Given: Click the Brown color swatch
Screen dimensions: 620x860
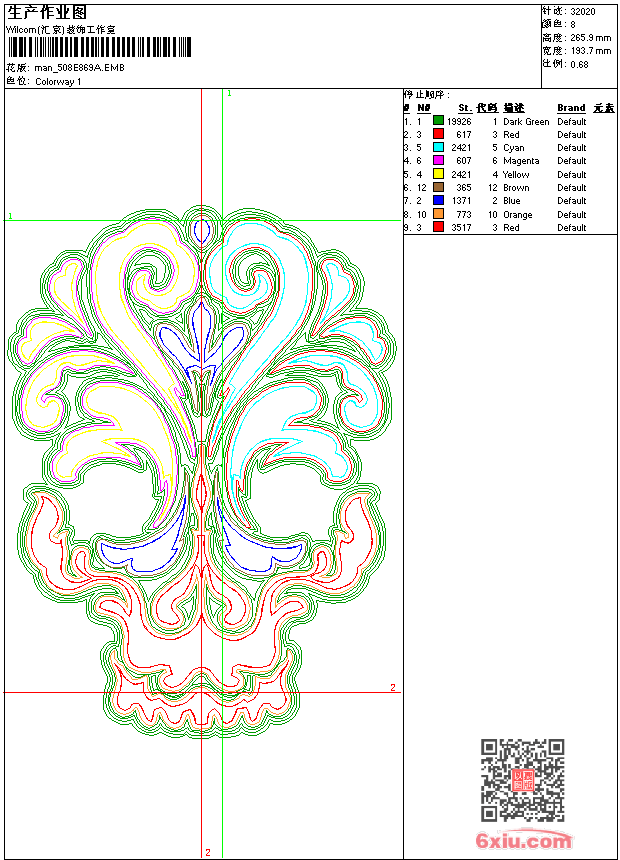Looking at the screenshot, I should 438,188.
